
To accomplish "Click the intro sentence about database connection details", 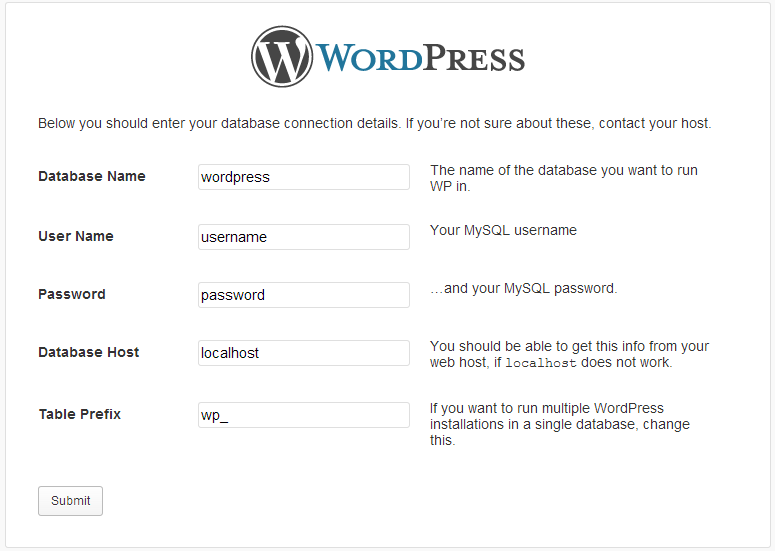I will click(x=374, y=123).
